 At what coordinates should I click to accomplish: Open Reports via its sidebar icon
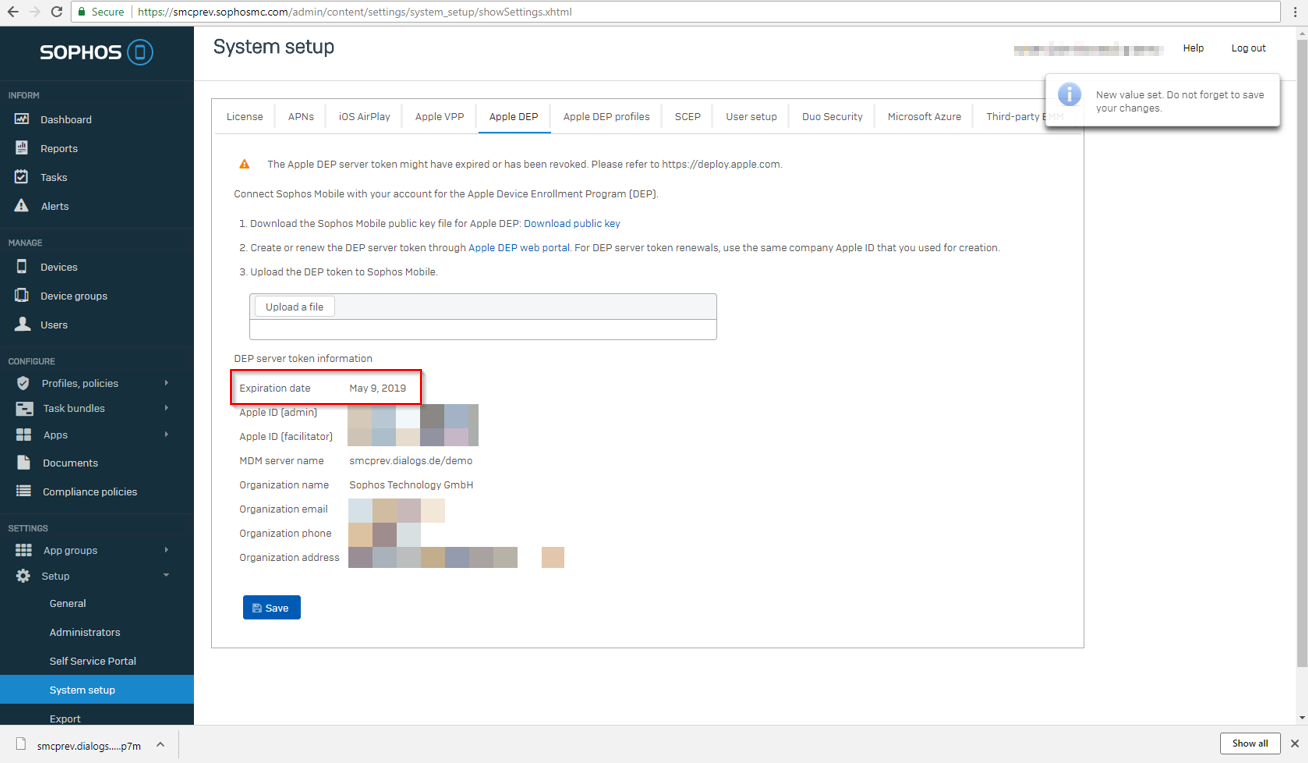pyautogui.click(x=22, y=148)
